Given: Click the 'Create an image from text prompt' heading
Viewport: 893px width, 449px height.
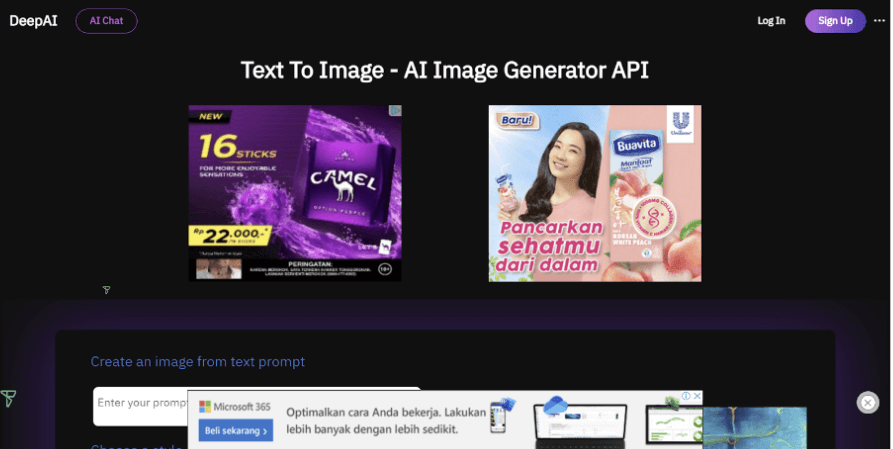Looking at the screenshot, I should tap(198, 361).
